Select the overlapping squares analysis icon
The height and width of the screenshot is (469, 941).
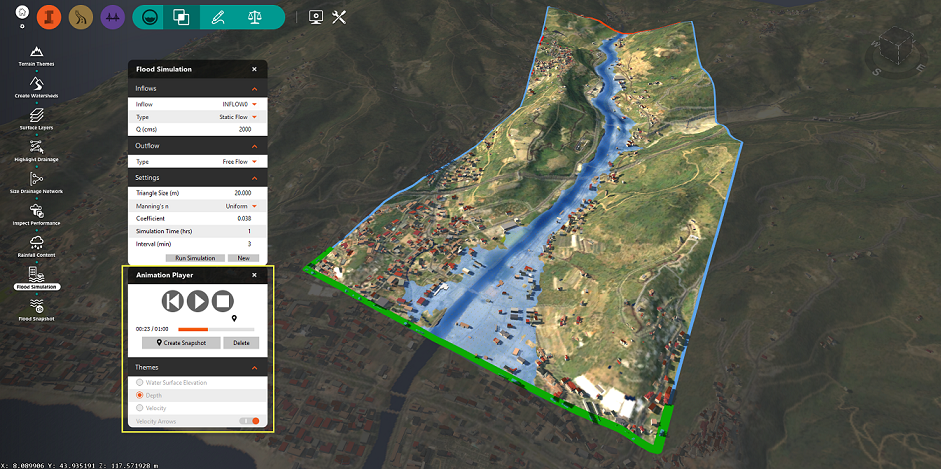(x=181, y=17)
